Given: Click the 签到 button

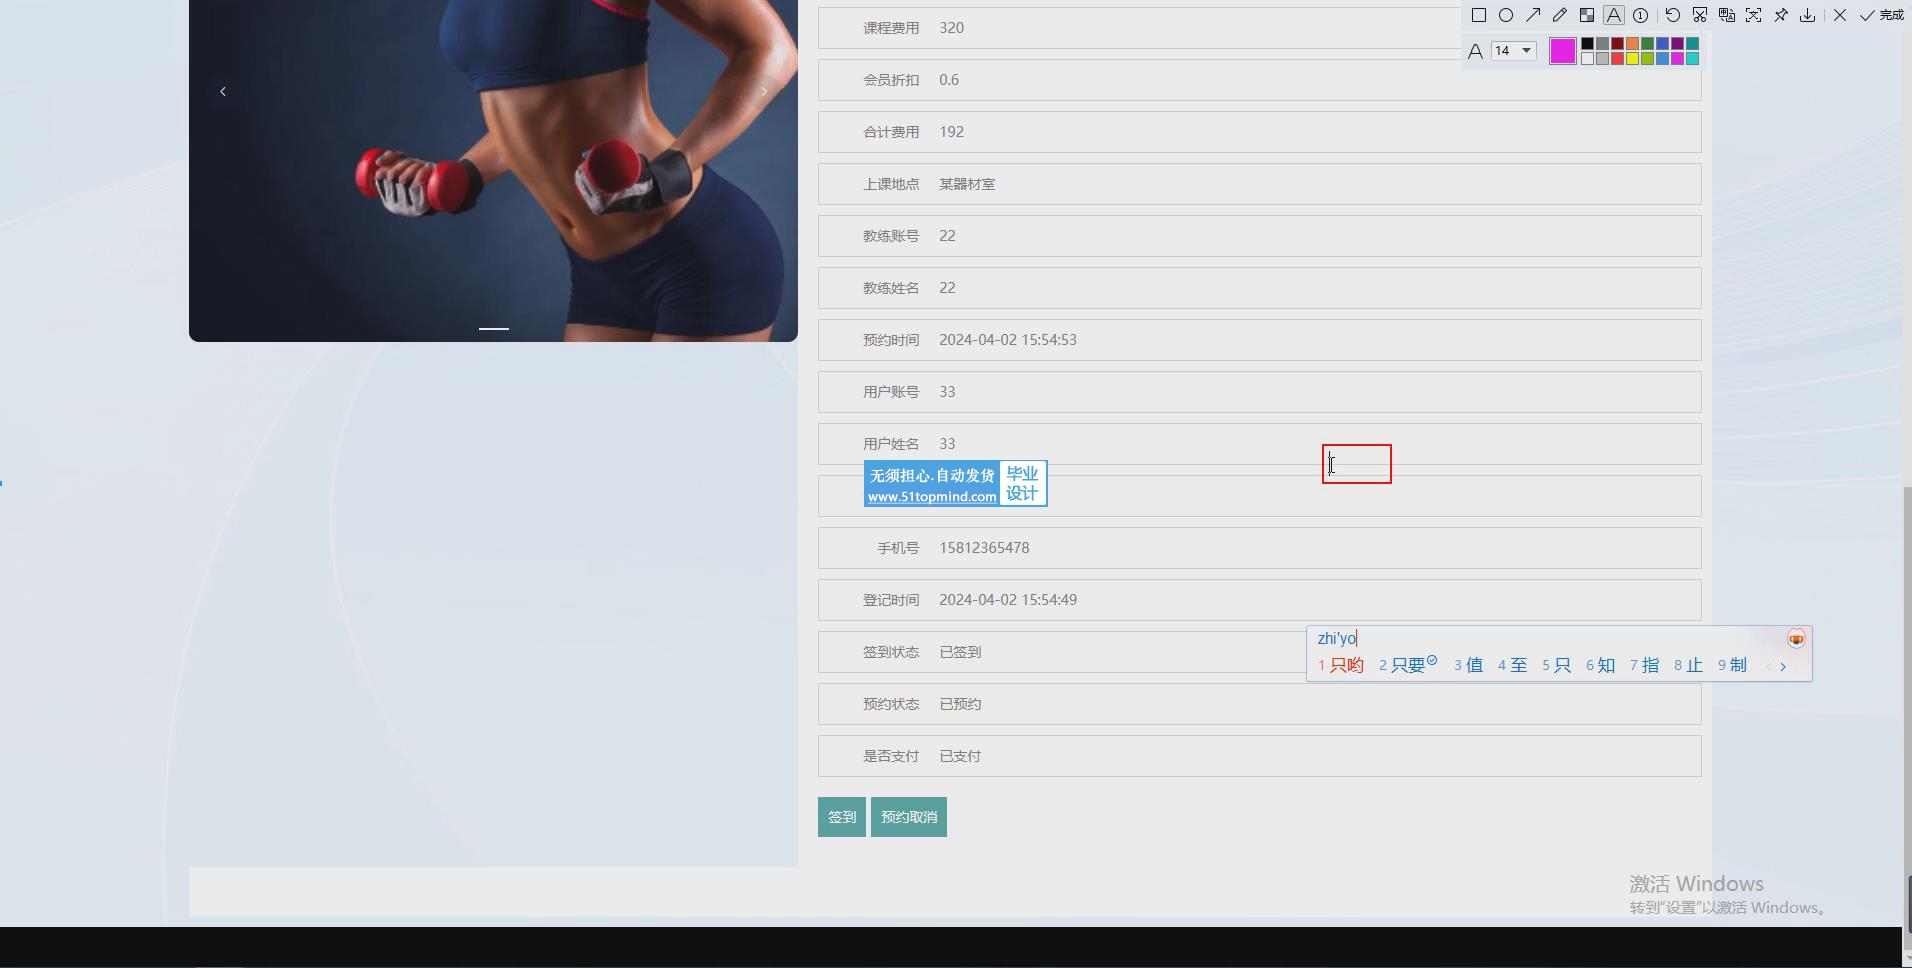Looking at the screenshot, I should [842, 817].
